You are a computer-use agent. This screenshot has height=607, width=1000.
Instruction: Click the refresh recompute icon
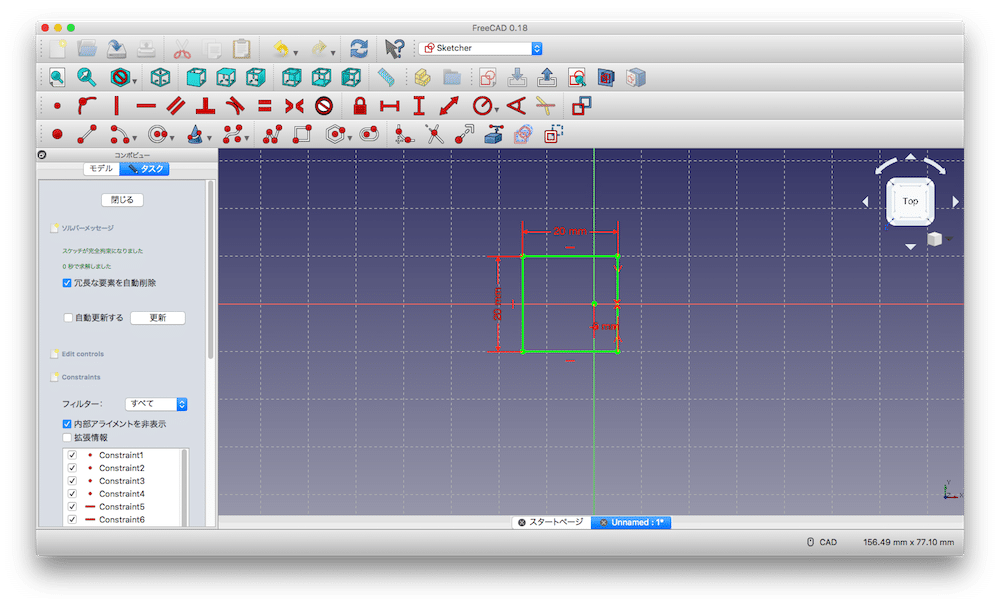tap(359, 48)
